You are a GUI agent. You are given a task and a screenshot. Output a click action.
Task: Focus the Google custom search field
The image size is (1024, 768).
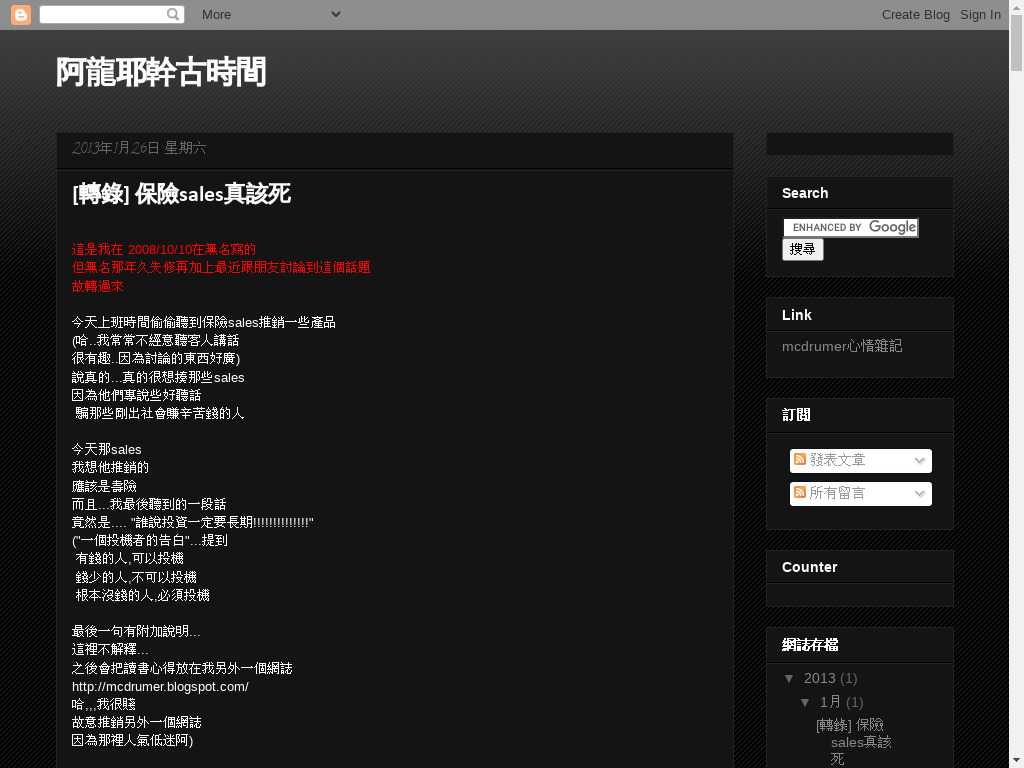click(x=850, y=228)
